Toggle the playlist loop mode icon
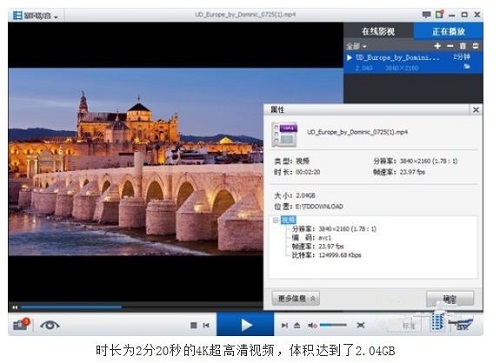 tap(476, 46)
